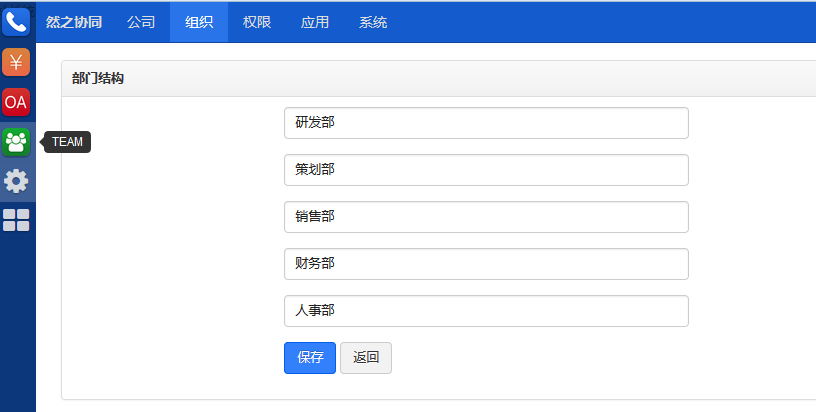This screenshot has width=816, height=412.
Task: Save departments with the 保存 button
Action: [x=310, y=358]
